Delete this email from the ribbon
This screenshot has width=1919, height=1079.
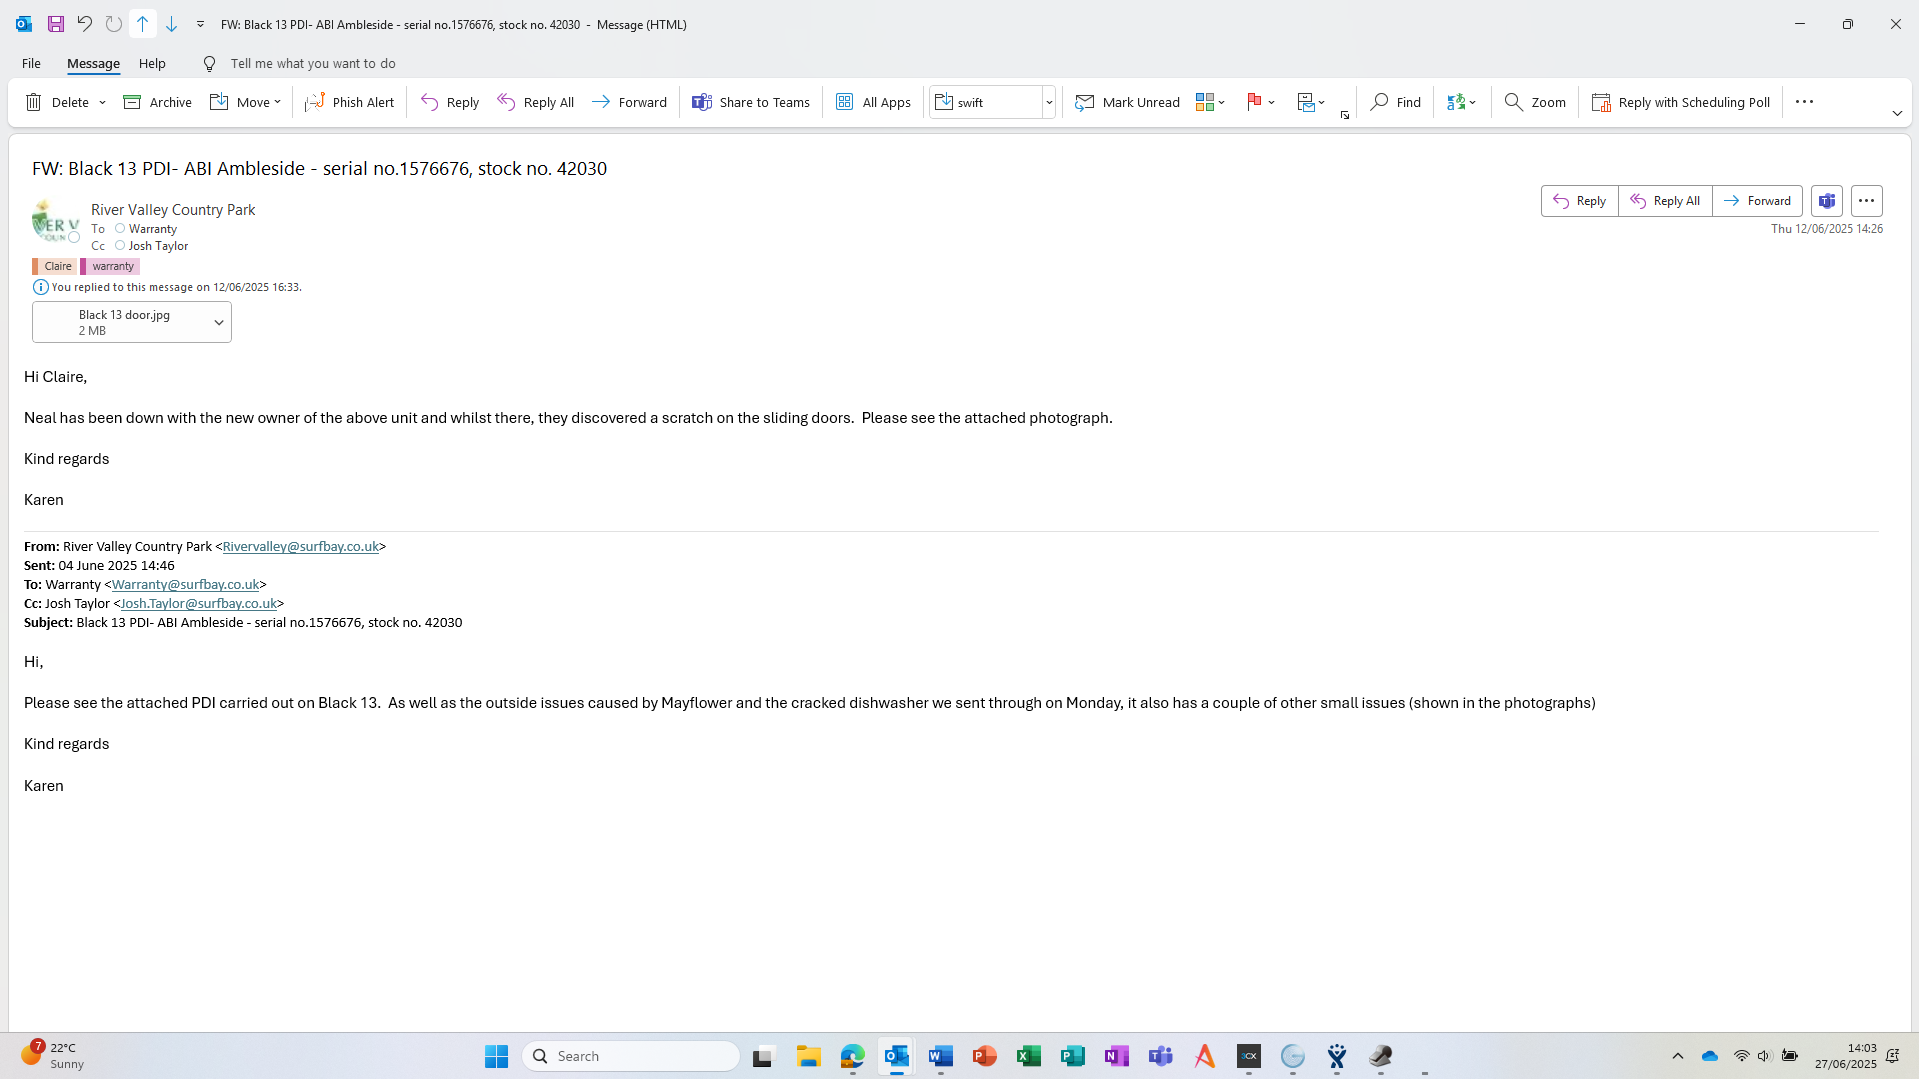click(x=57, y=102)
